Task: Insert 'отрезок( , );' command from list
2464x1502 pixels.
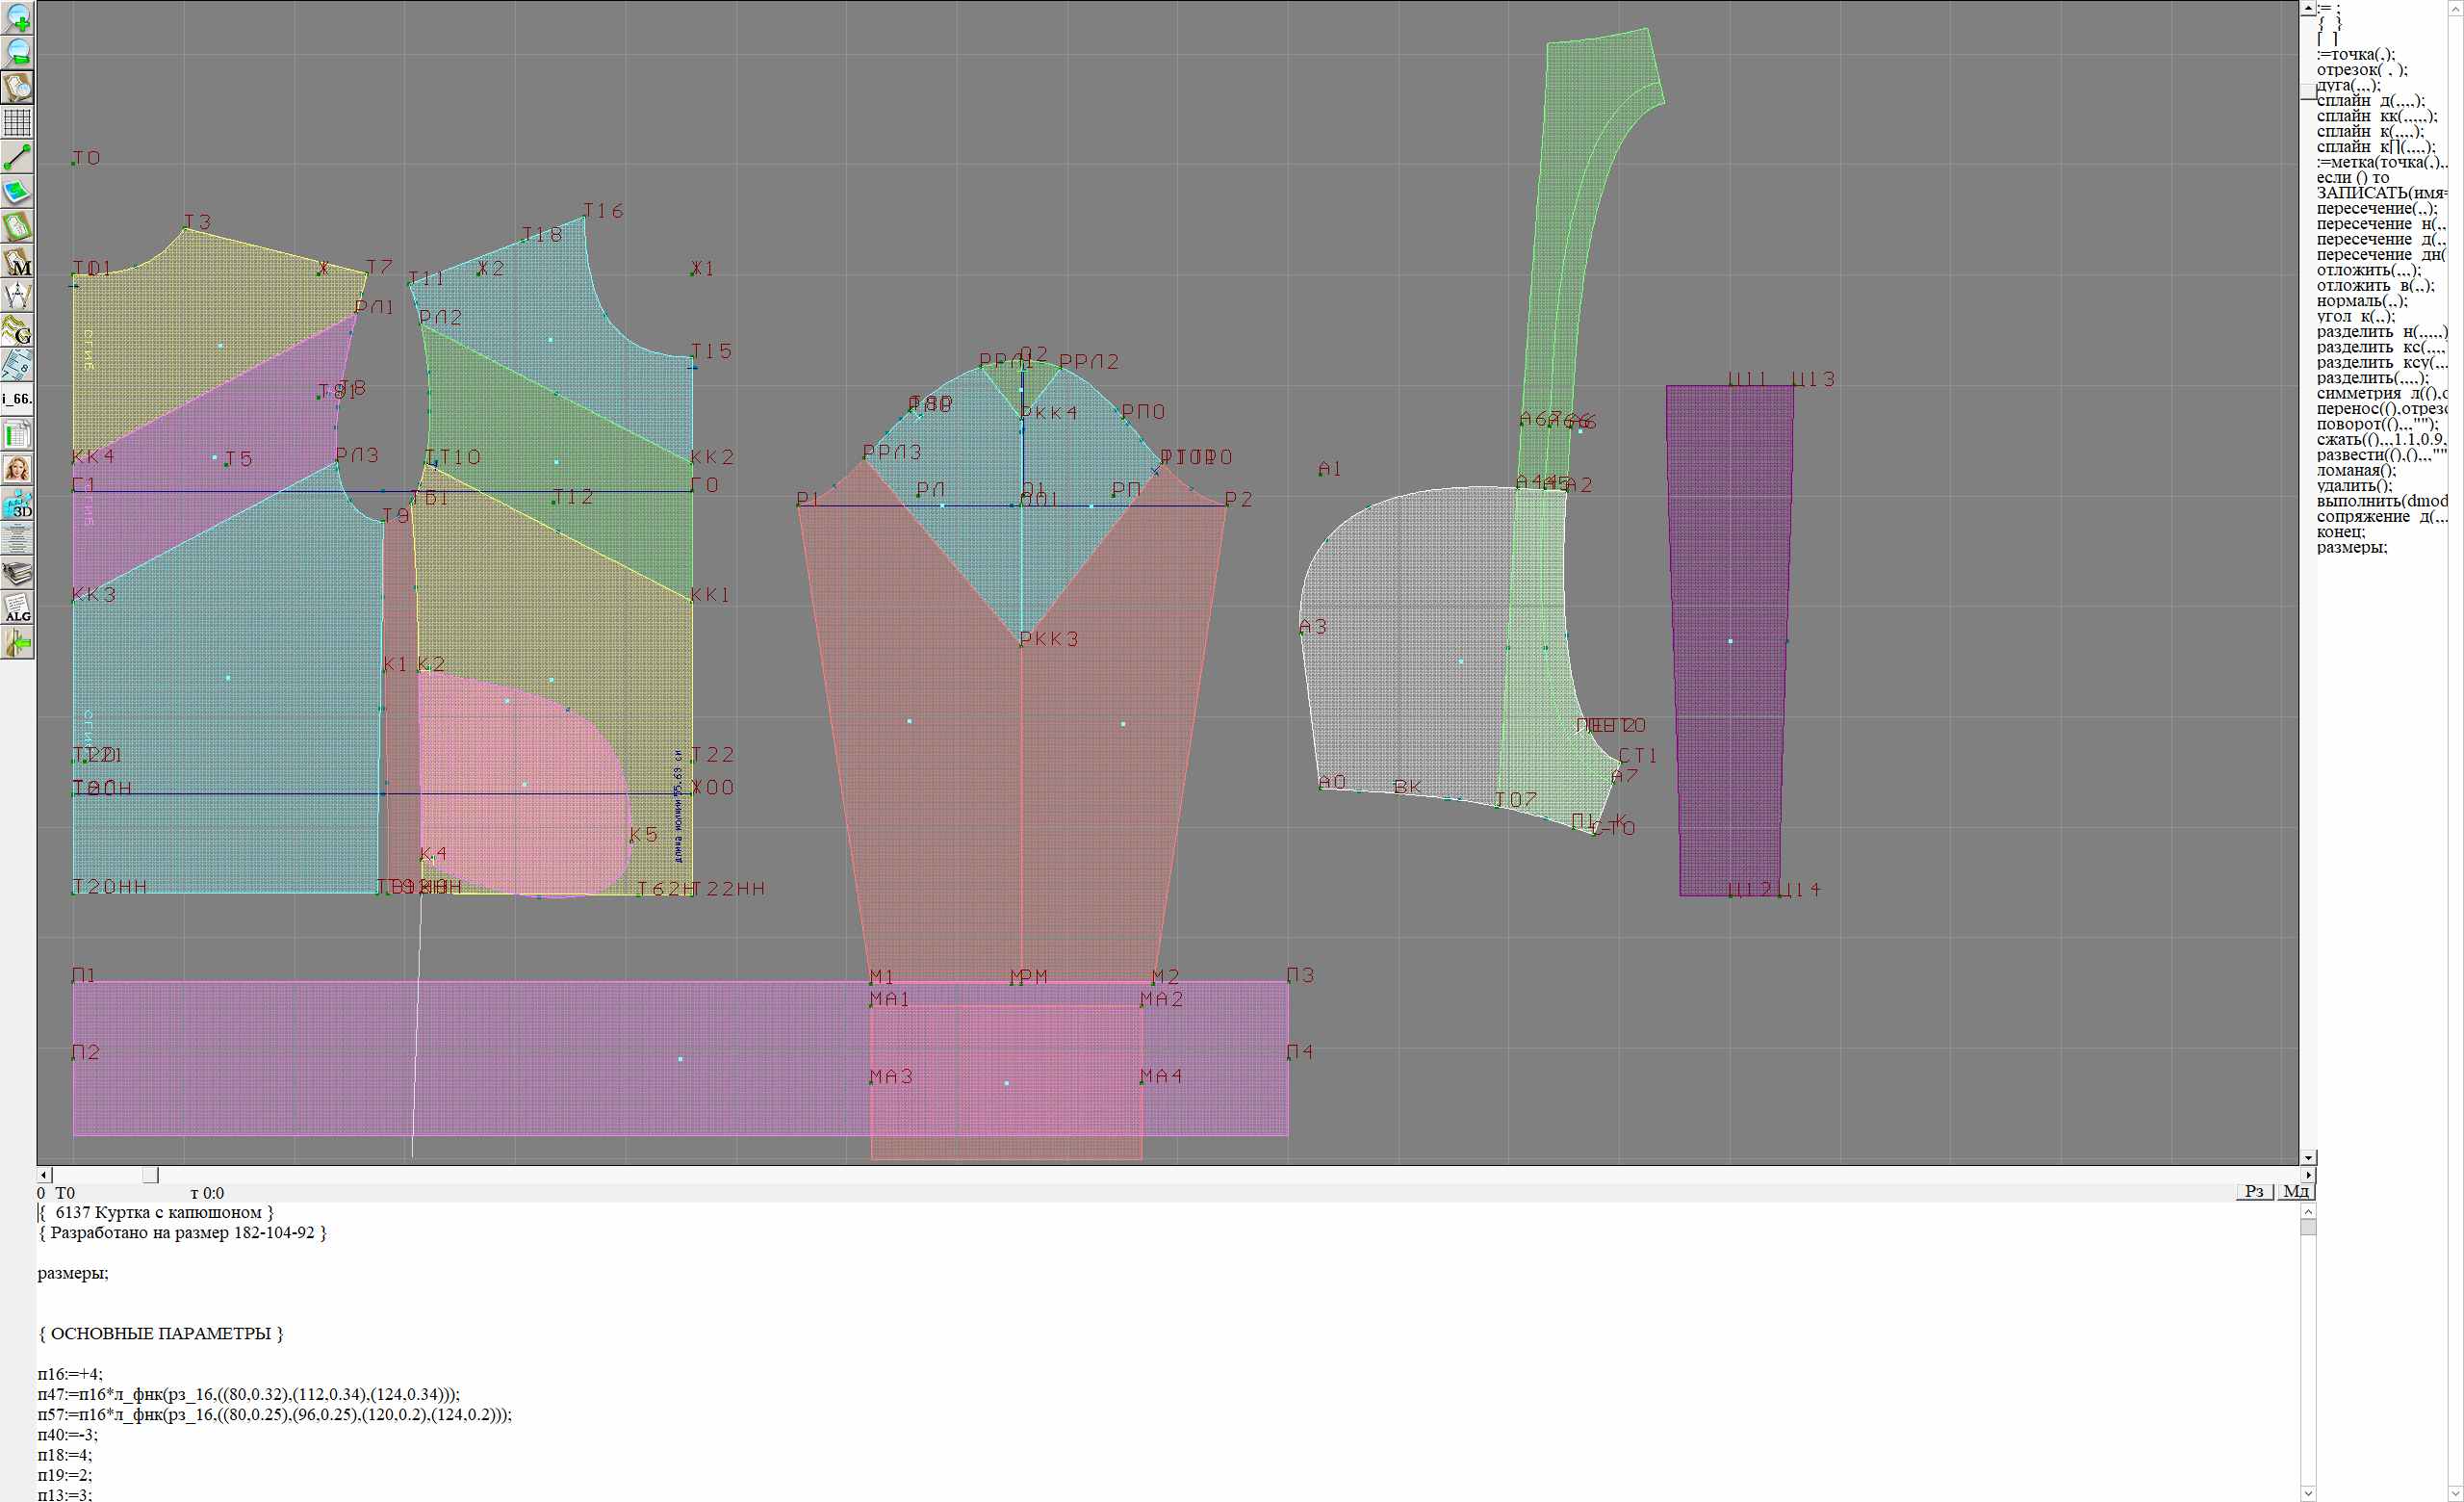Action: click(x=2361, y=70)
